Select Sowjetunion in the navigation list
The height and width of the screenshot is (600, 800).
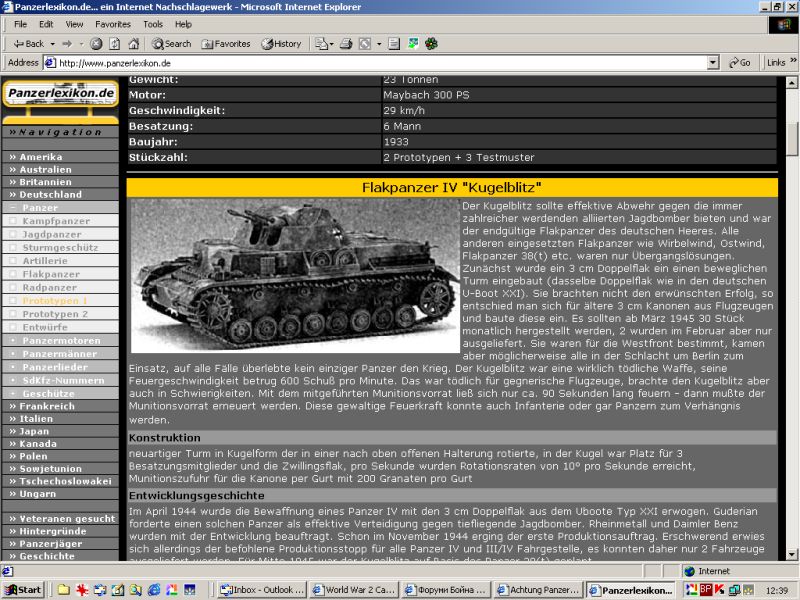pos(52,468)
